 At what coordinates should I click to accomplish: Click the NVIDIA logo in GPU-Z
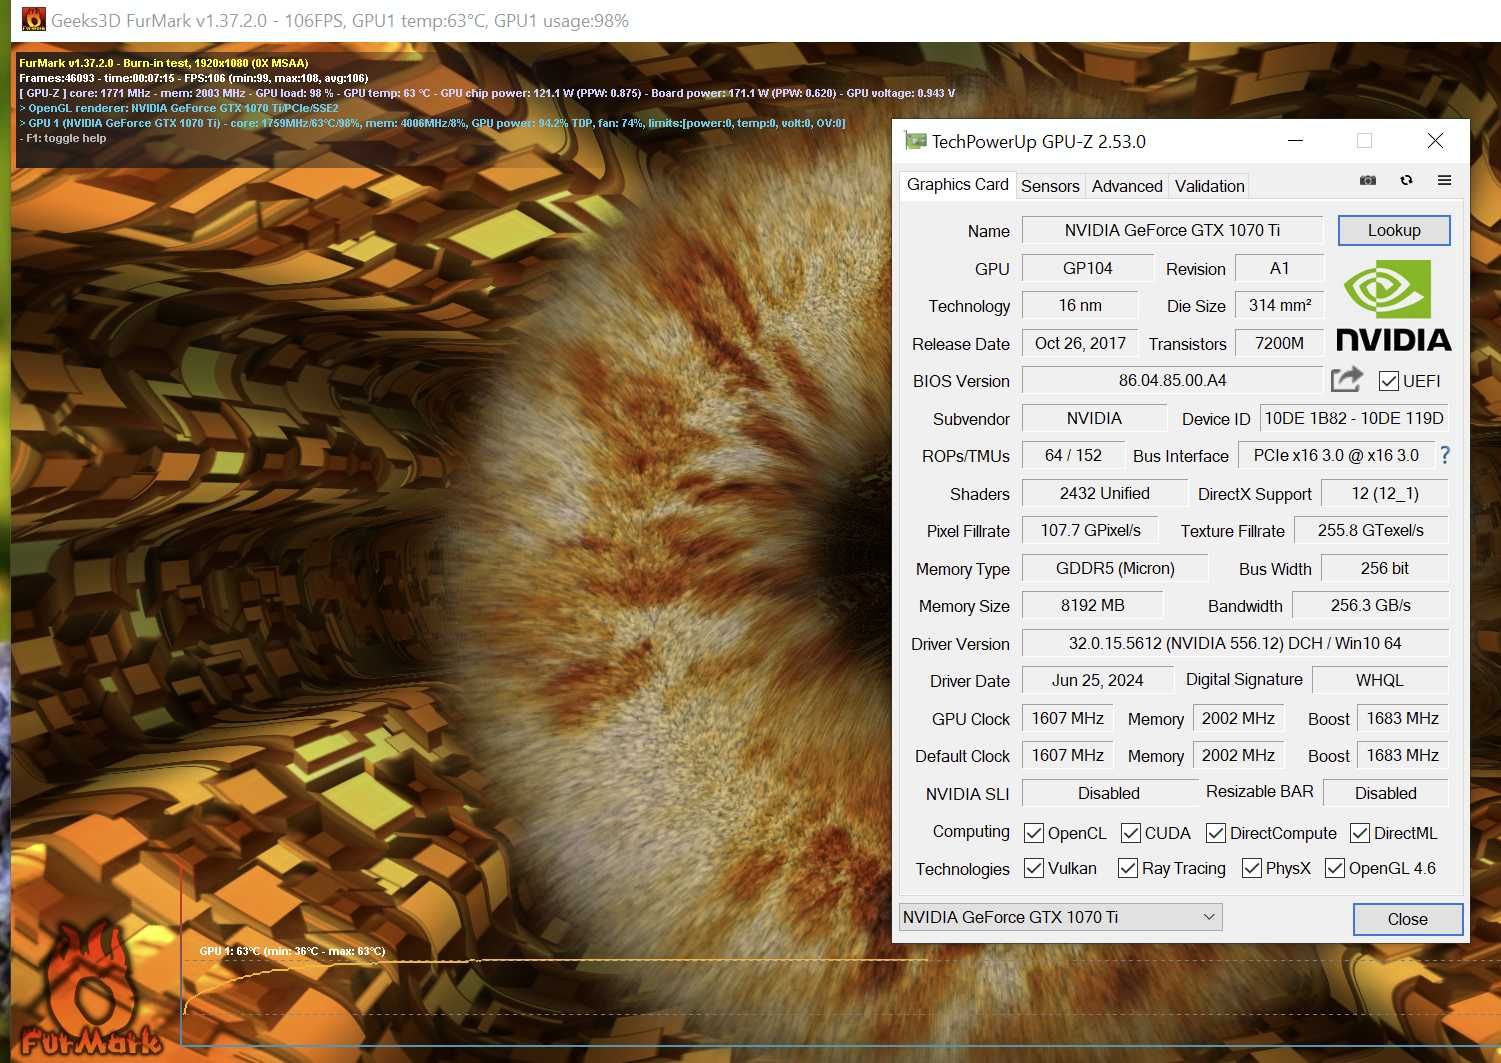click(1393, 306)
